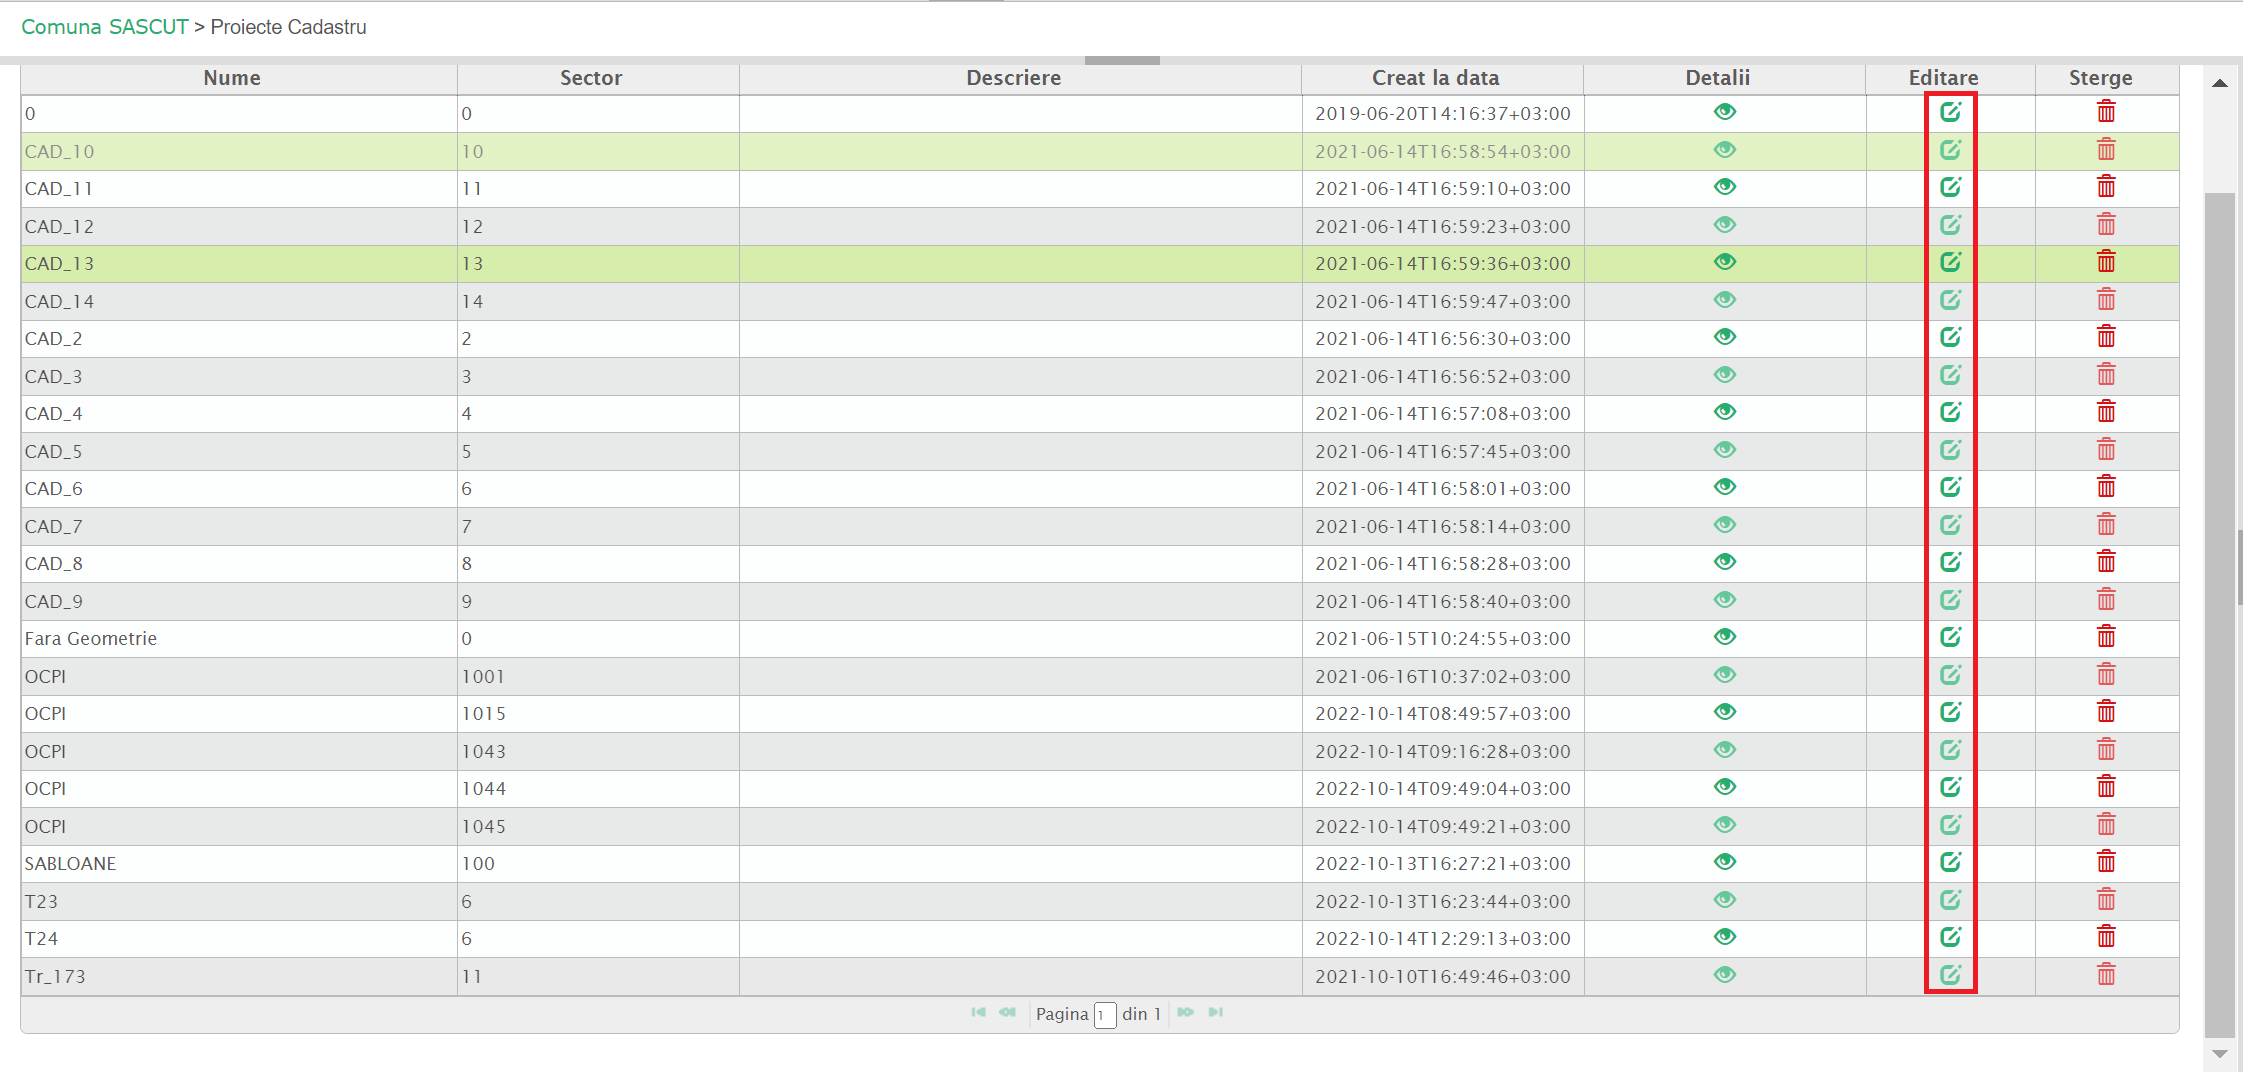Edit the T24 project entry
The image size is (2243, 1072).
click(x=1950, y=937)
